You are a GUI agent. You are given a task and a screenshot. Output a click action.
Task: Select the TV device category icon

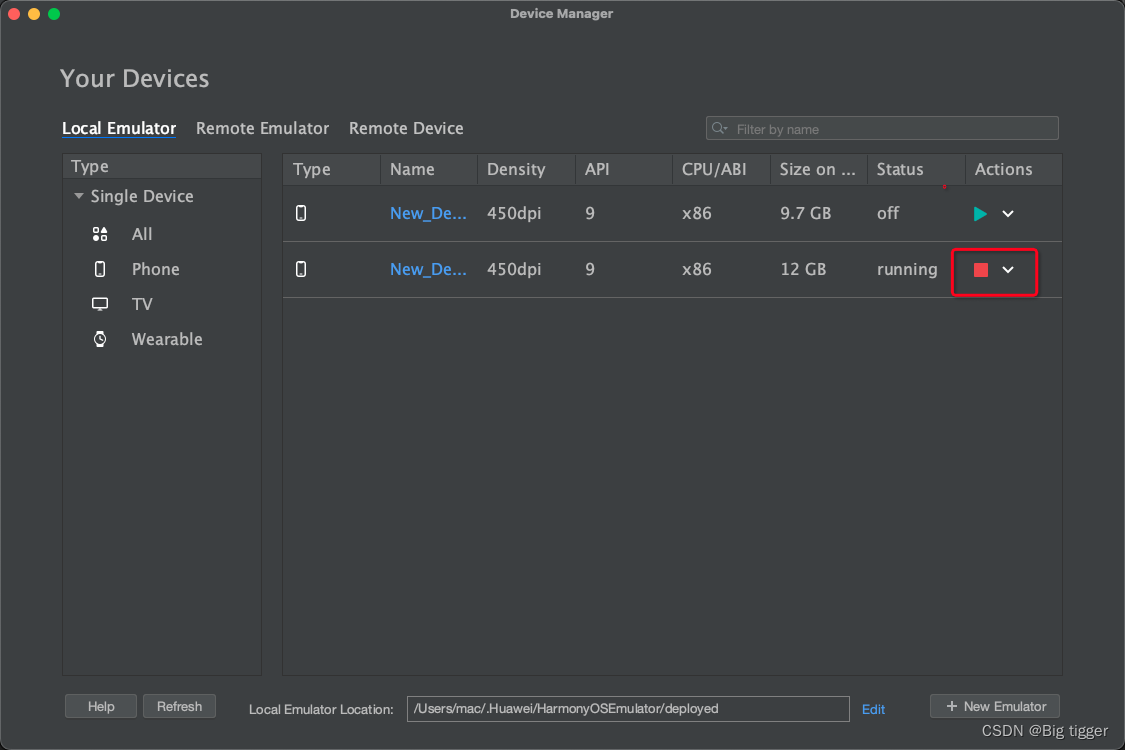coord(99,304)
